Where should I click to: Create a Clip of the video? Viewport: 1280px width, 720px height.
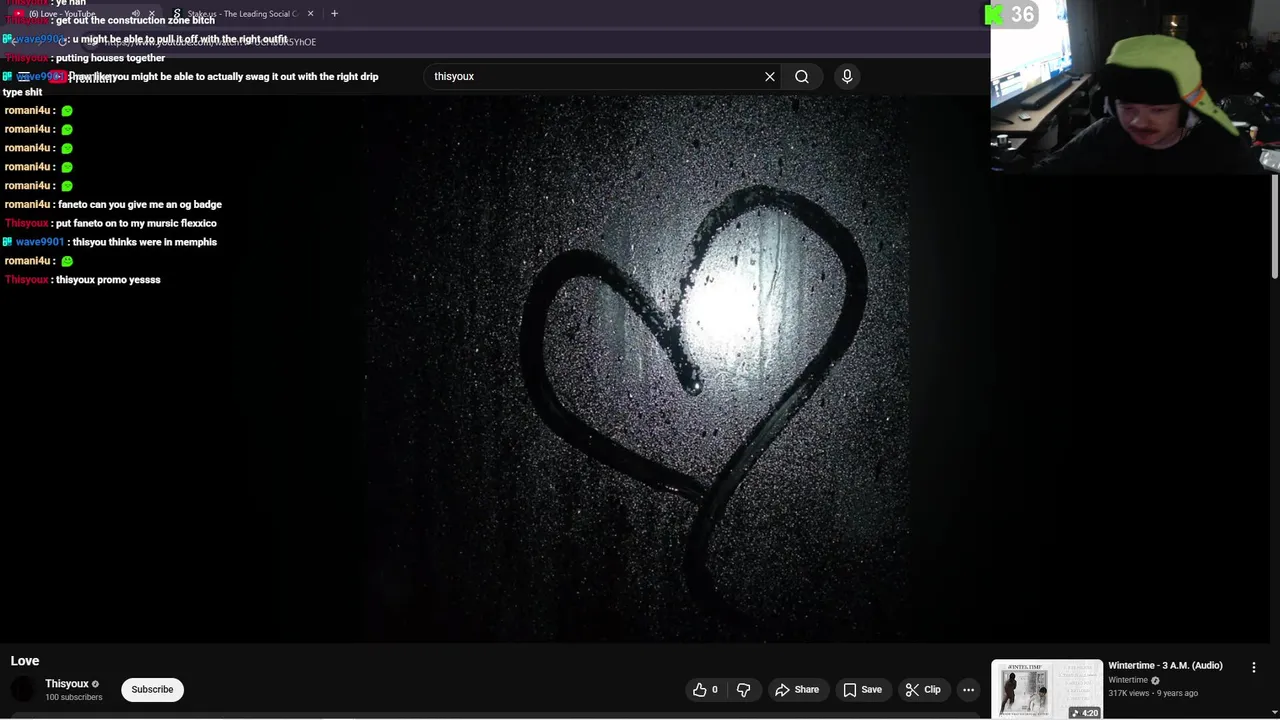coord(923,689)
